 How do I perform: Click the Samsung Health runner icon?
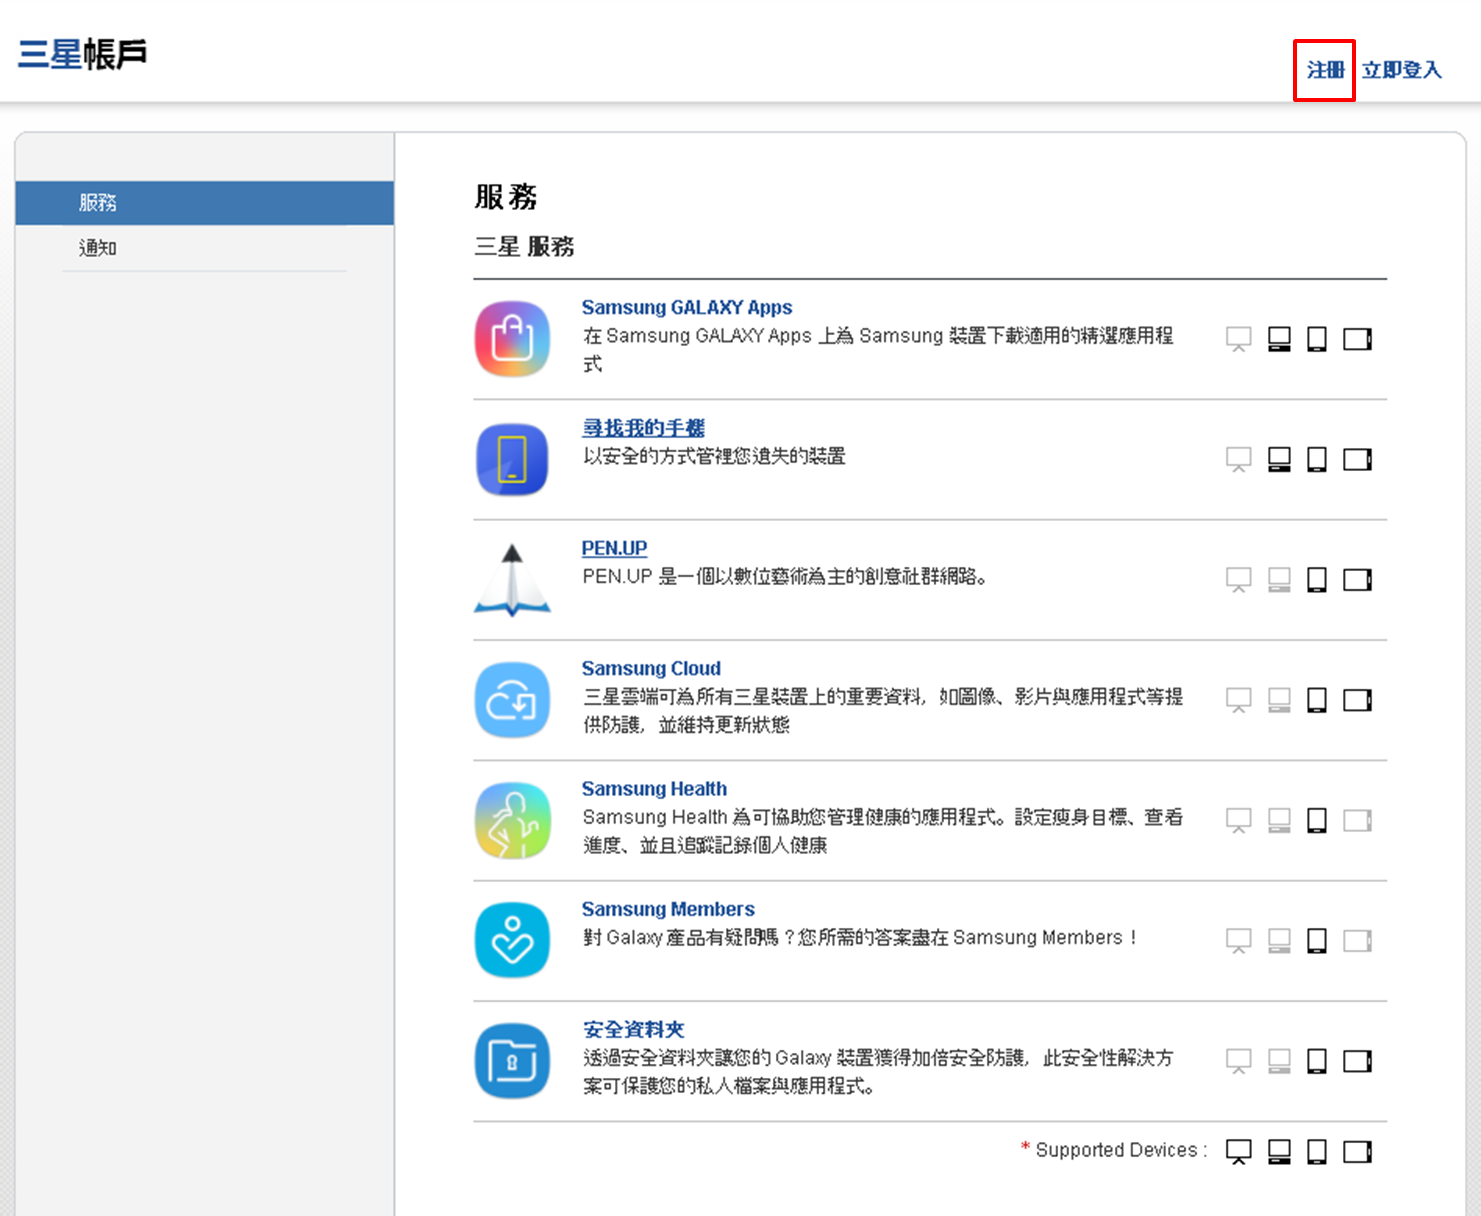512,820
